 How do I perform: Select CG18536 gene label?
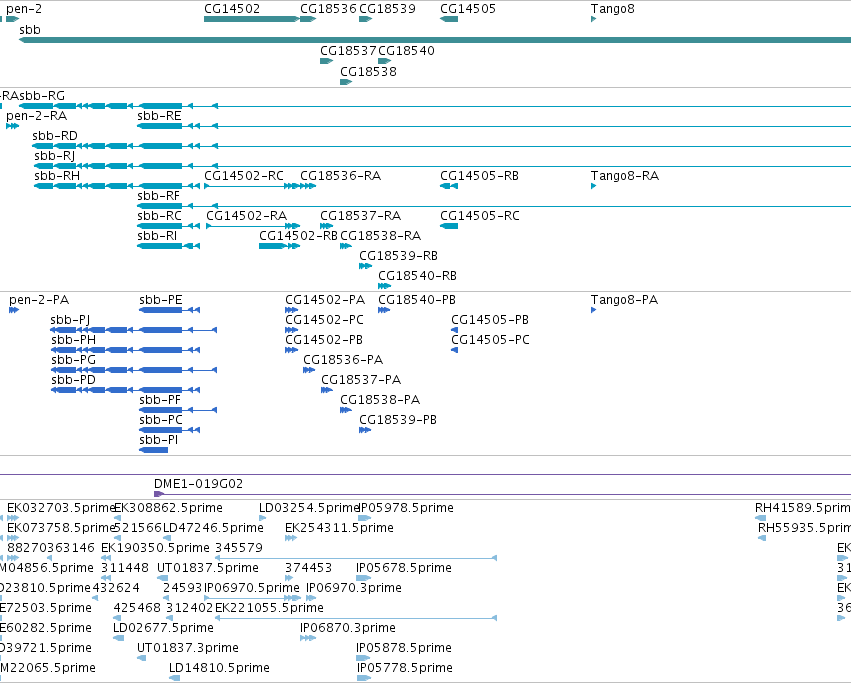pos(328,9)
